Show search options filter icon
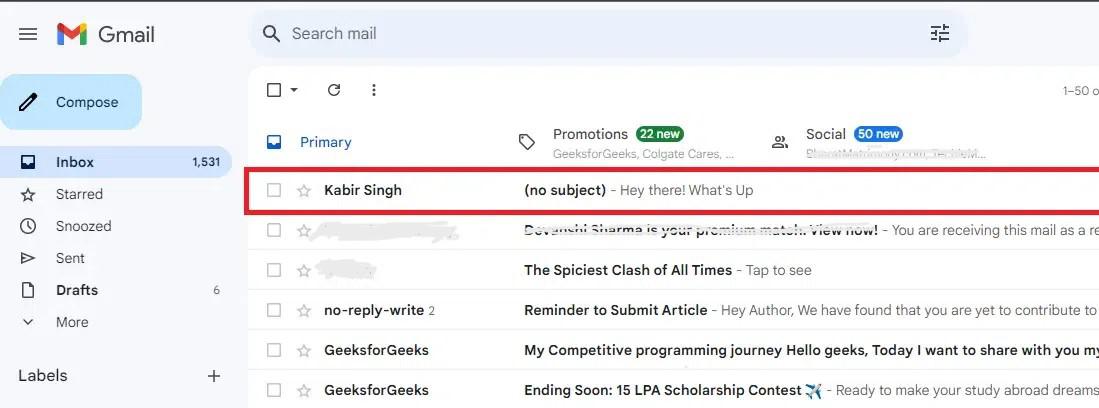 (939, 34)
